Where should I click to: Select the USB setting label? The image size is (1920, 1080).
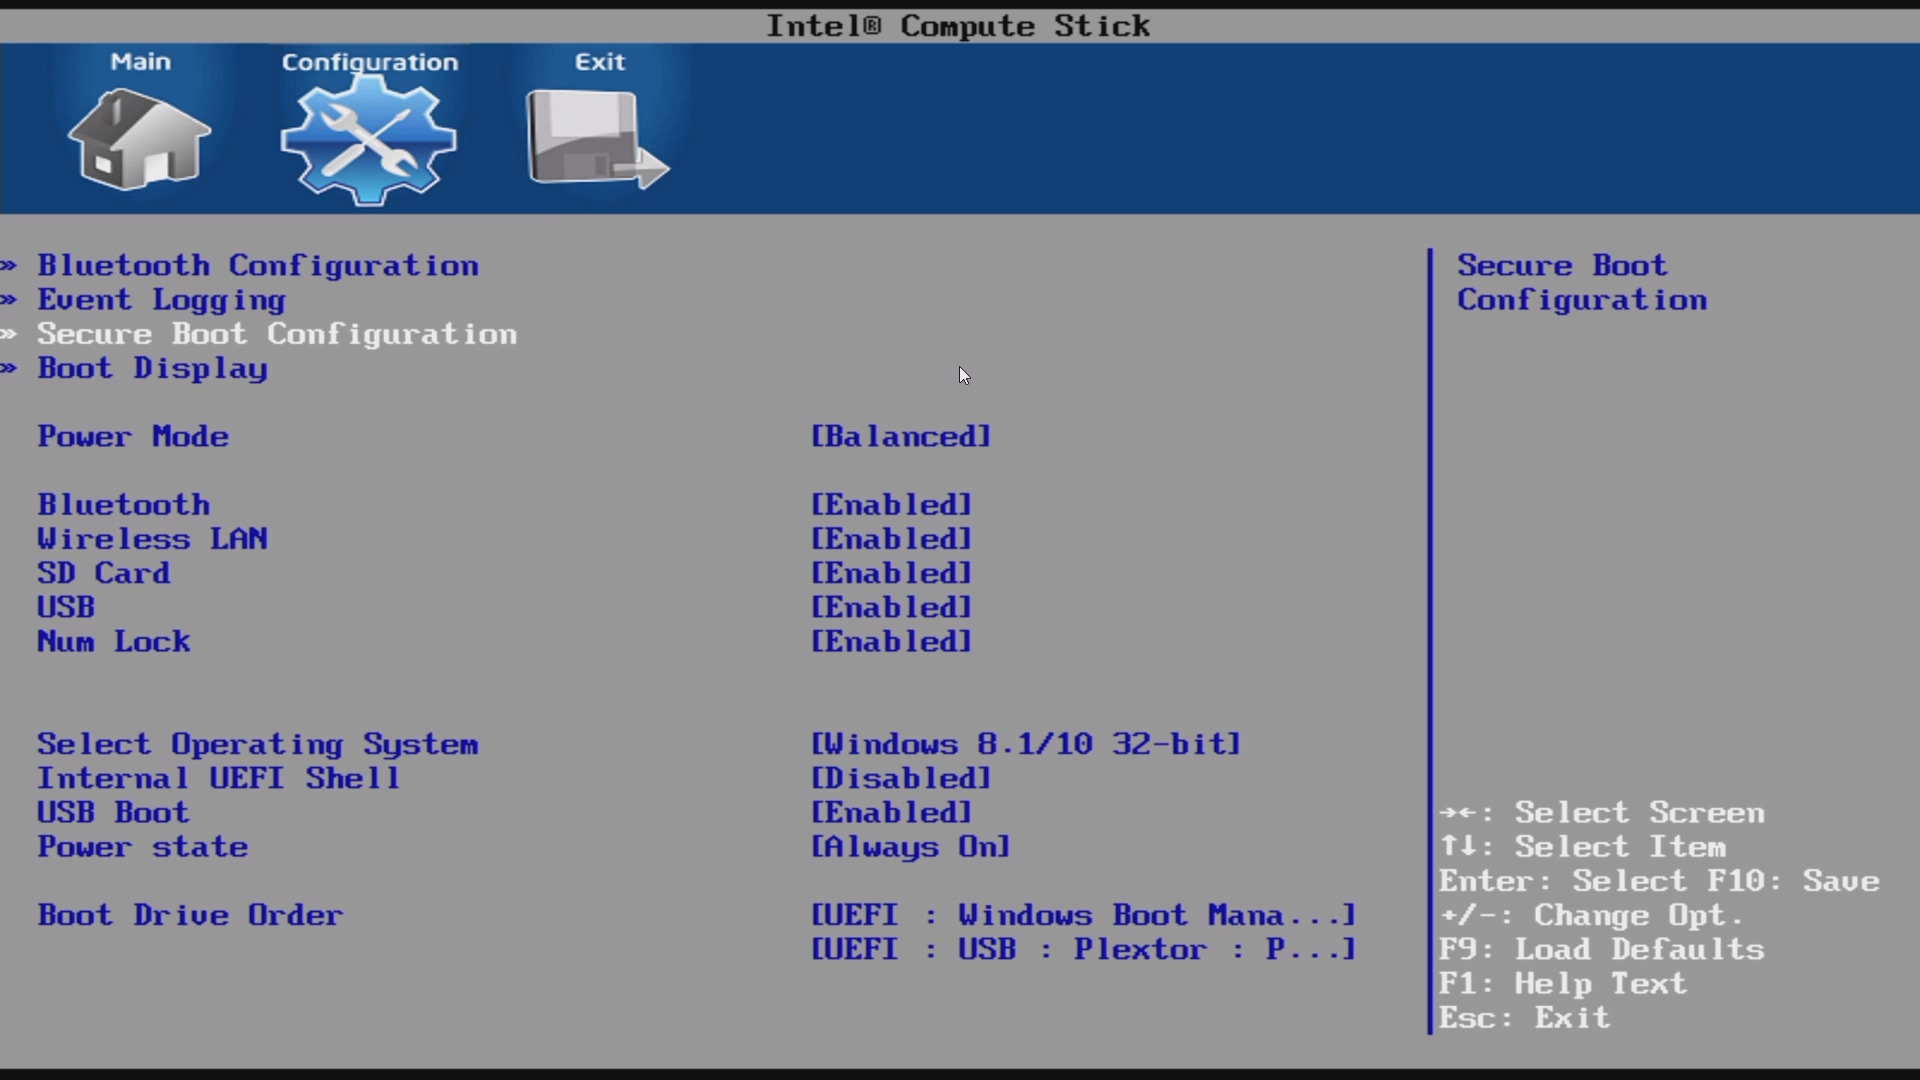coord(66,607)
